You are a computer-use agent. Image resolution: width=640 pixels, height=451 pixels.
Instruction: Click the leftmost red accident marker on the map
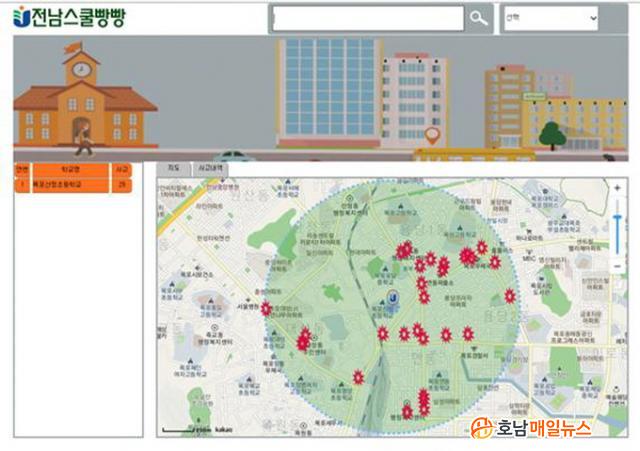point(266,309)
